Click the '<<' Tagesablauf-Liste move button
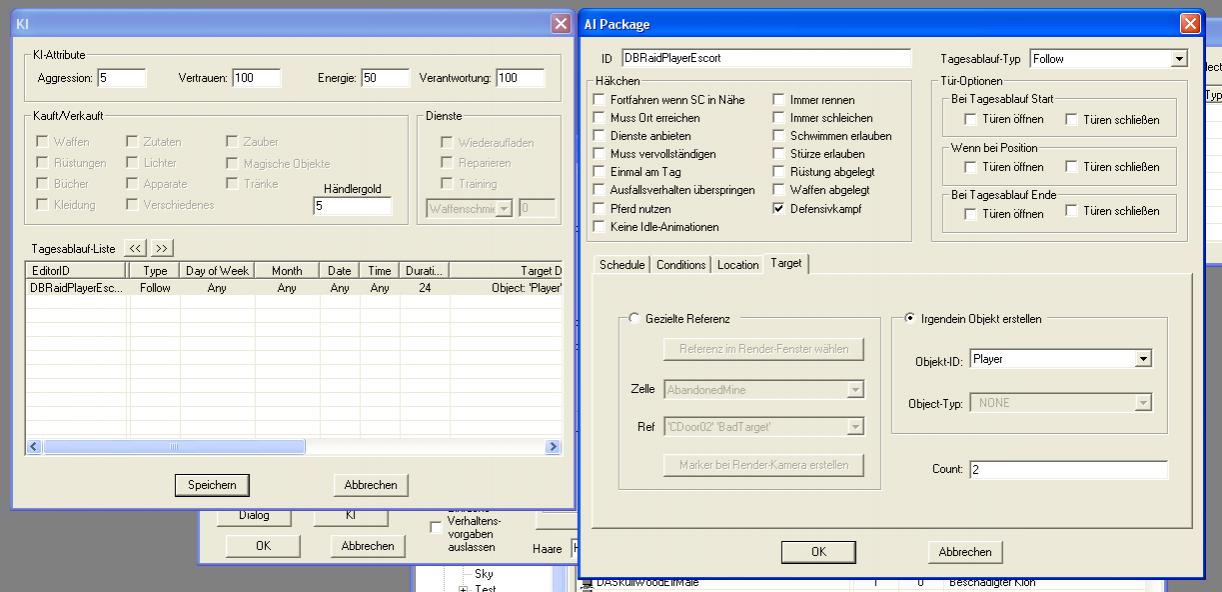Image resolution: width=1222 pixels, height=592 pixels. tap(136, 248)
